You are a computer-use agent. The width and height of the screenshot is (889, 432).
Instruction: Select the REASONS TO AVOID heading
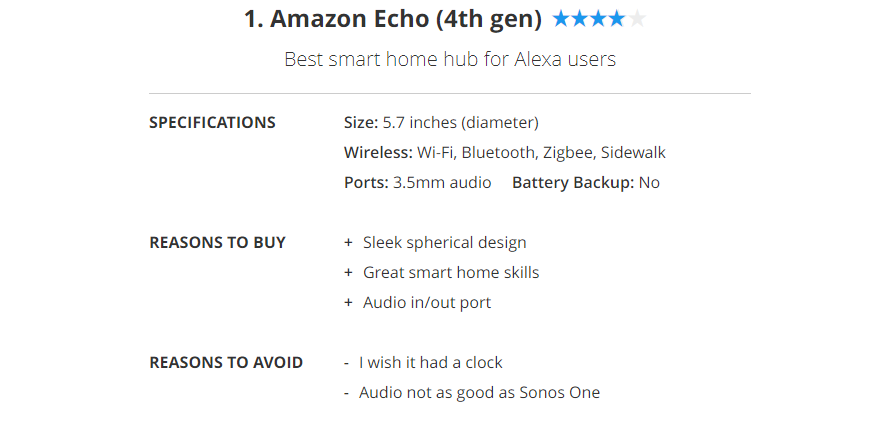tap(226, 363)
